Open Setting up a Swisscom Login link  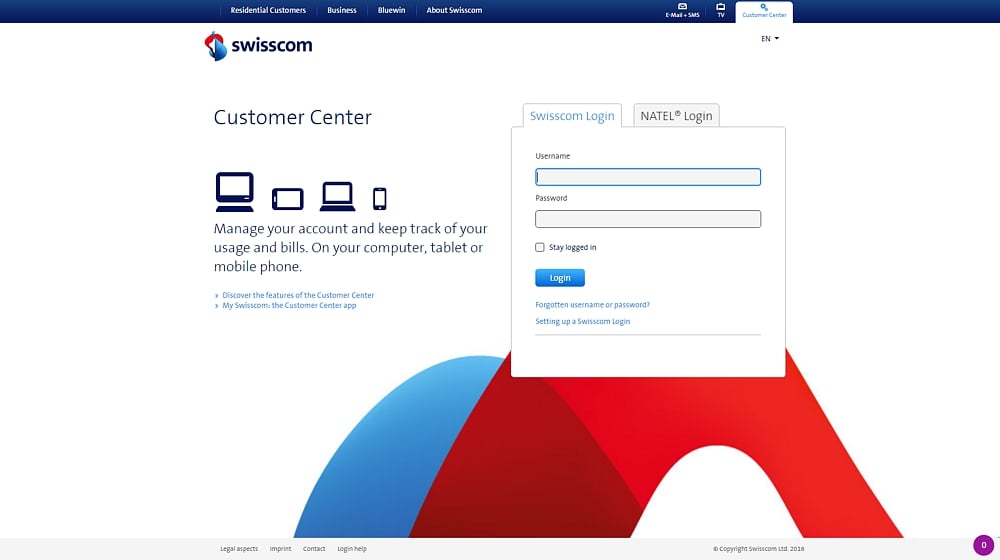click(582, 321)
